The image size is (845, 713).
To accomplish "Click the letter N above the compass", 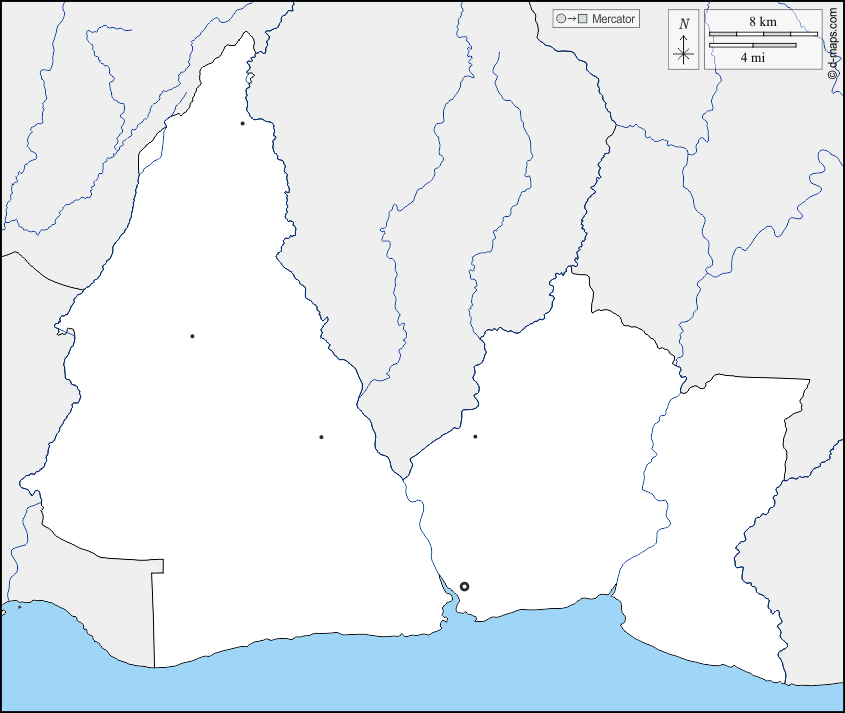I will coord(684,24).
